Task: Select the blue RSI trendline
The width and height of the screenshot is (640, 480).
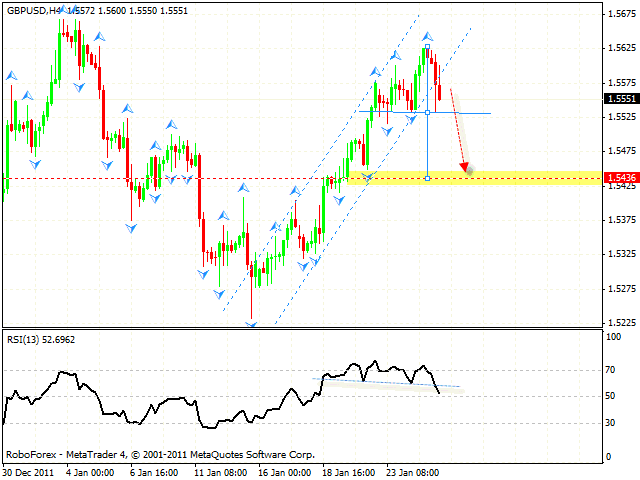Action: click(386, 382)
